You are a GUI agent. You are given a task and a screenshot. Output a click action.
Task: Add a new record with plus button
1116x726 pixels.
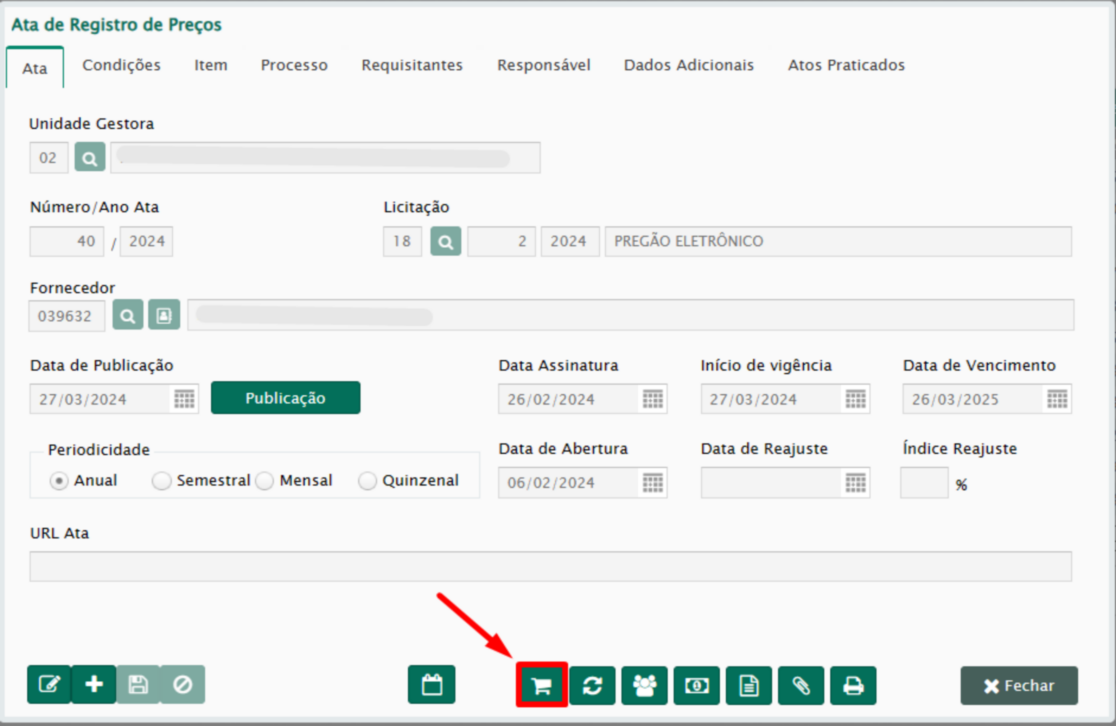[94, 685]
